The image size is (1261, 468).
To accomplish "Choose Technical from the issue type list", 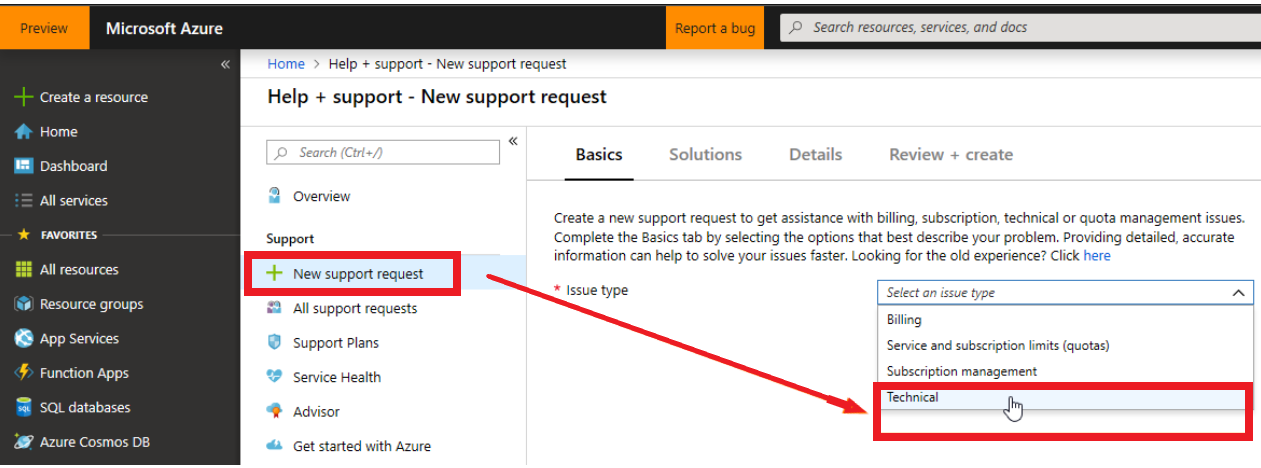I will pyautogui.click(x=913, y=397).
